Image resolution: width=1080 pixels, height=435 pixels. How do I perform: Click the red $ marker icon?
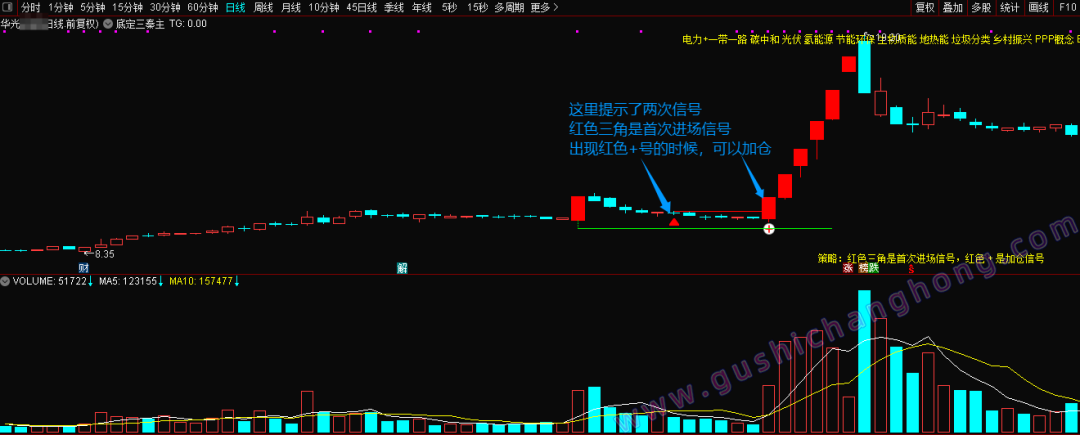click(911, 269)
